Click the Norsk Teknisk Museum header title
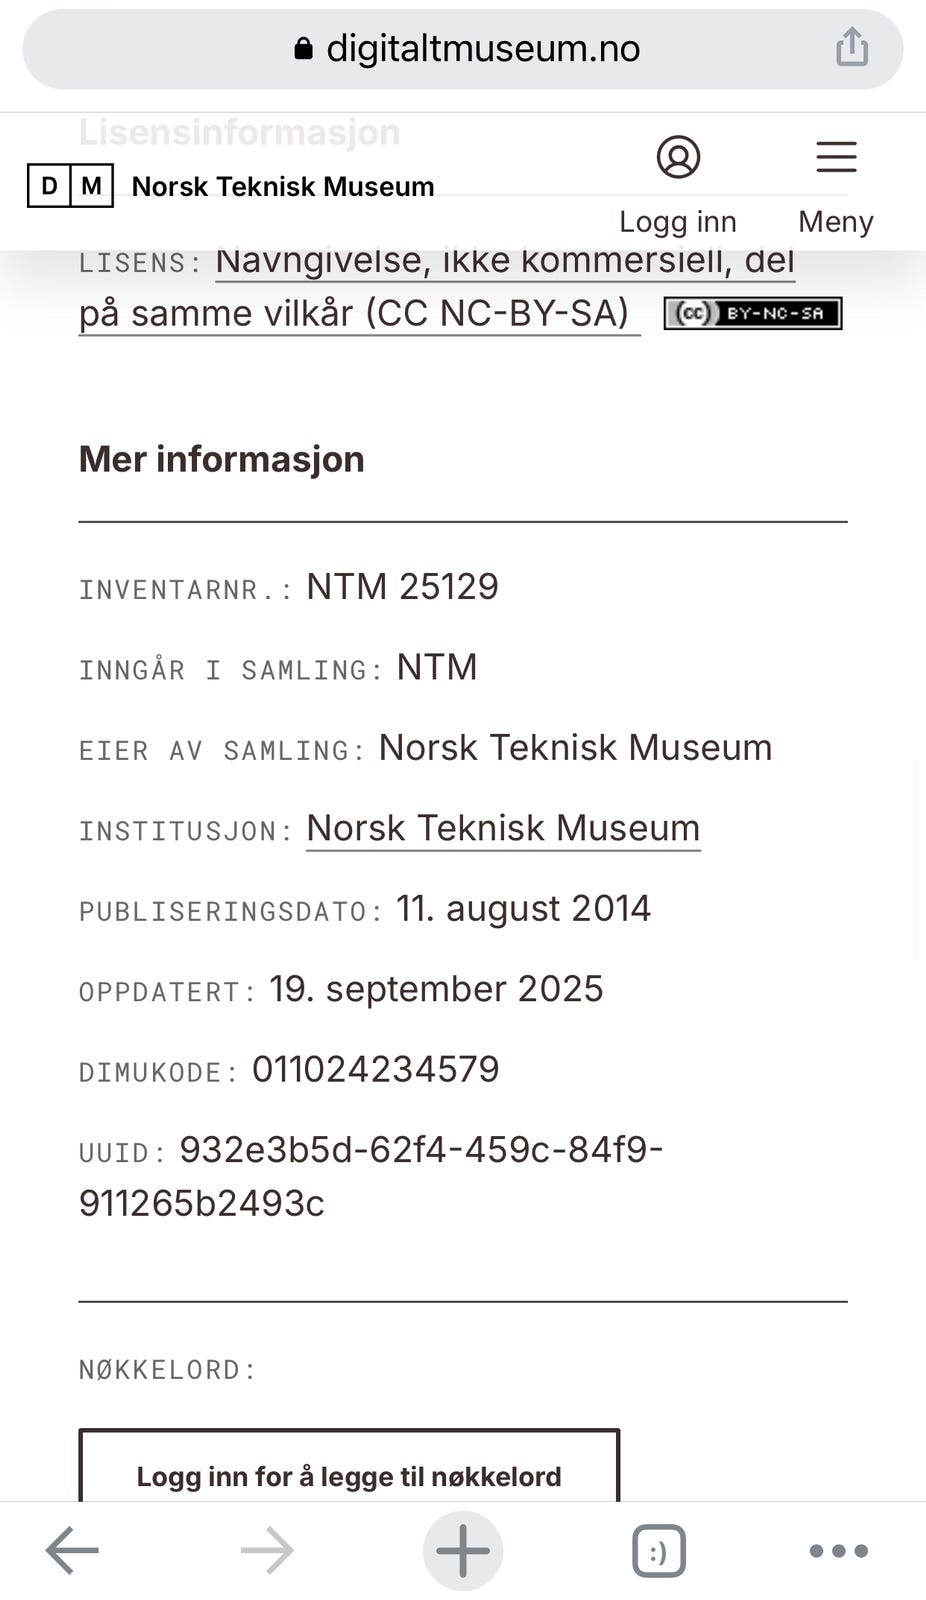This screenshot has width=926, height=1600. [282, 186]
